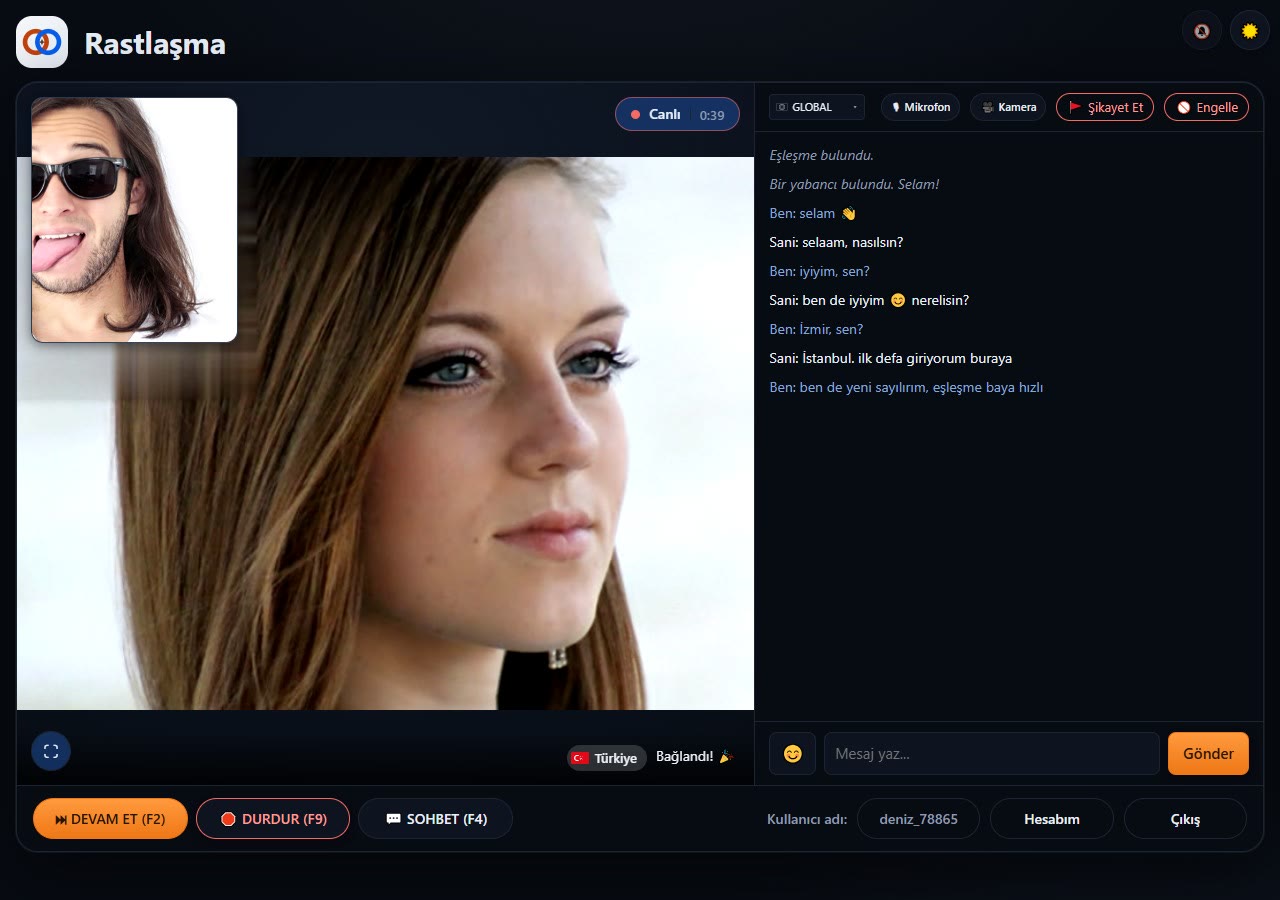Report user with Şikayet Et
The height and width of the screenshot is (900, 1280).
(x=1105, y=107)
